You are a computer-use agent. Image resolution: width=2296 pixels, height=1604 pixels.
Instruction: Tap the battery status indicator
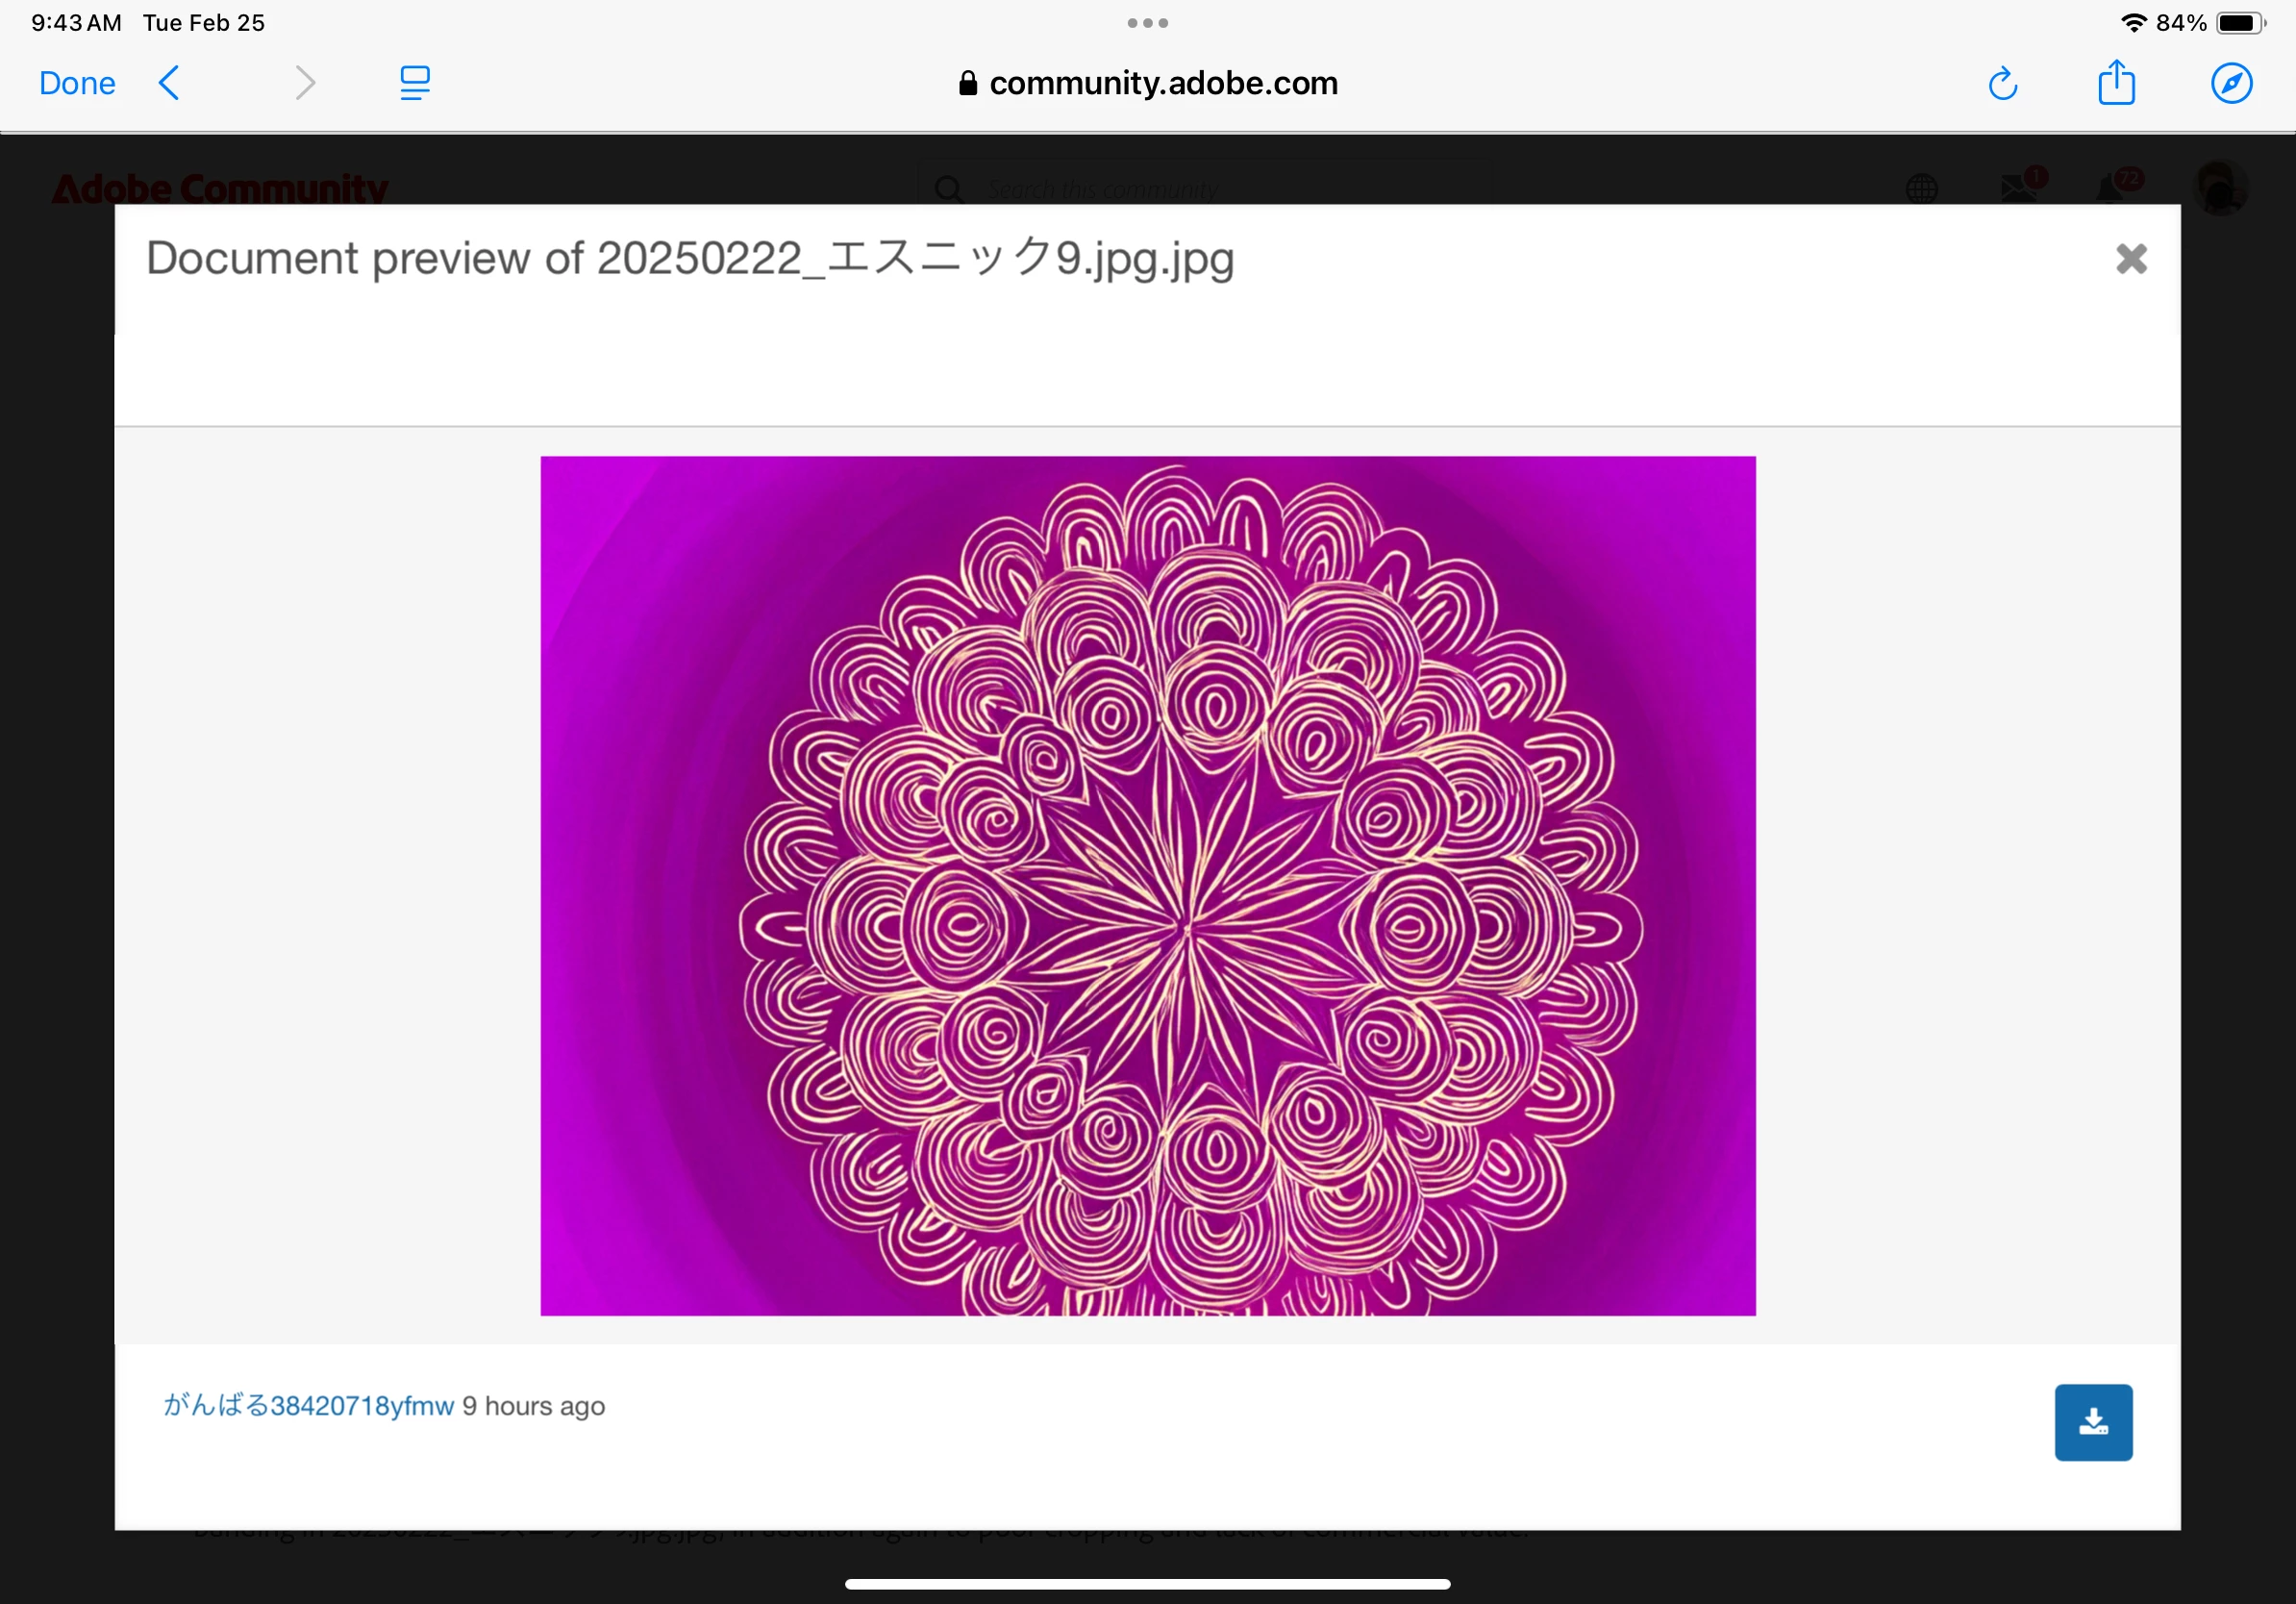(2240, 23)
